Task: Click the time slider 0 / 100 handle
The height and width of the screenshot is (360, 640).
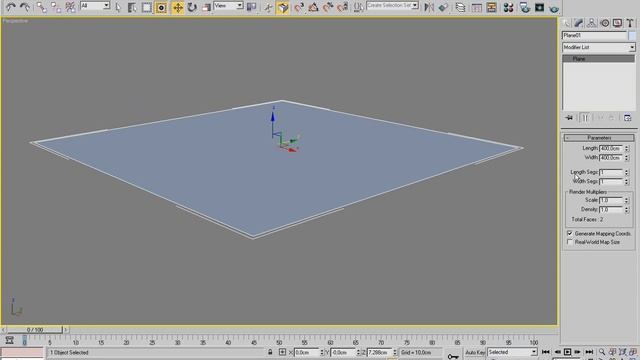Action: [35, 329]
